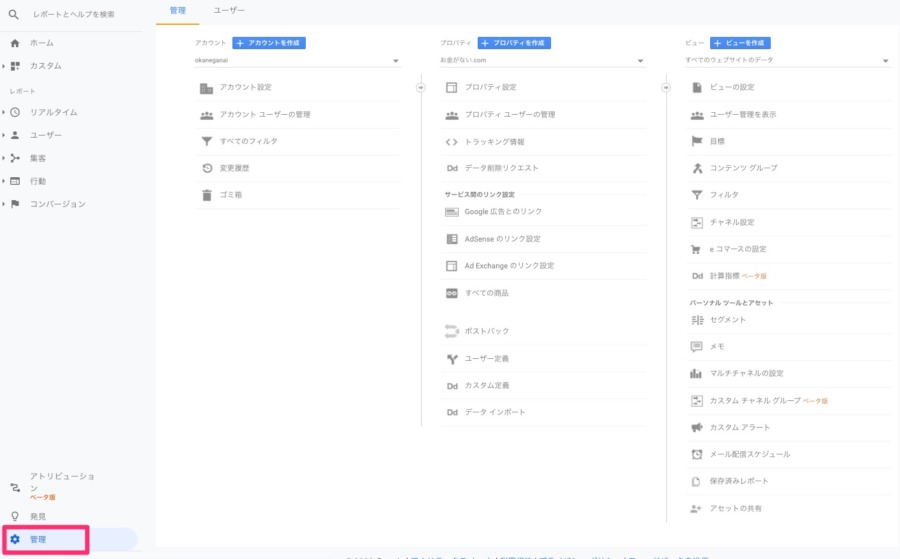Open the okaneganai account dropdown
Image resolution: width=900 pixels, height=559 pixels.
coord(297,61)
